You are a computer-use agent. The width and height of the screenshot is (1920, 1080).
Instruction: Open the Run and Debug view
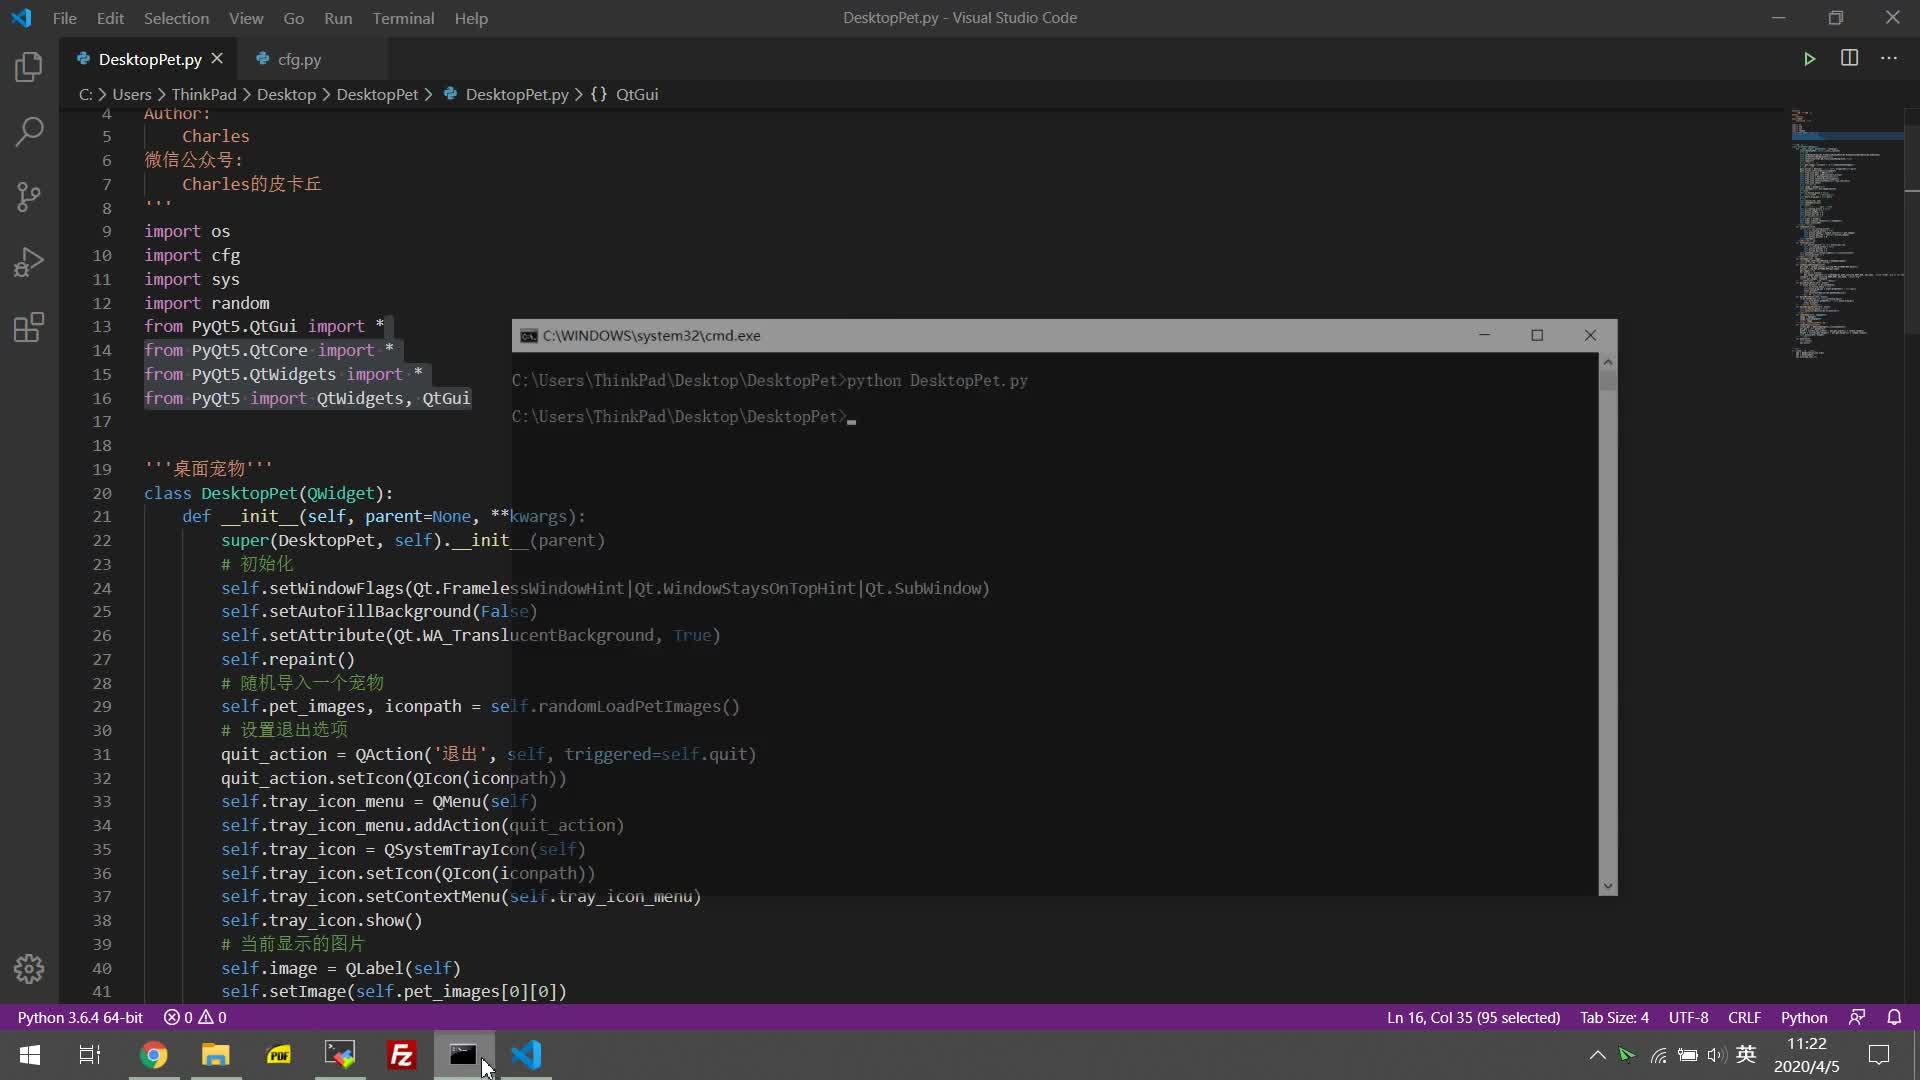tap(29, 262)
